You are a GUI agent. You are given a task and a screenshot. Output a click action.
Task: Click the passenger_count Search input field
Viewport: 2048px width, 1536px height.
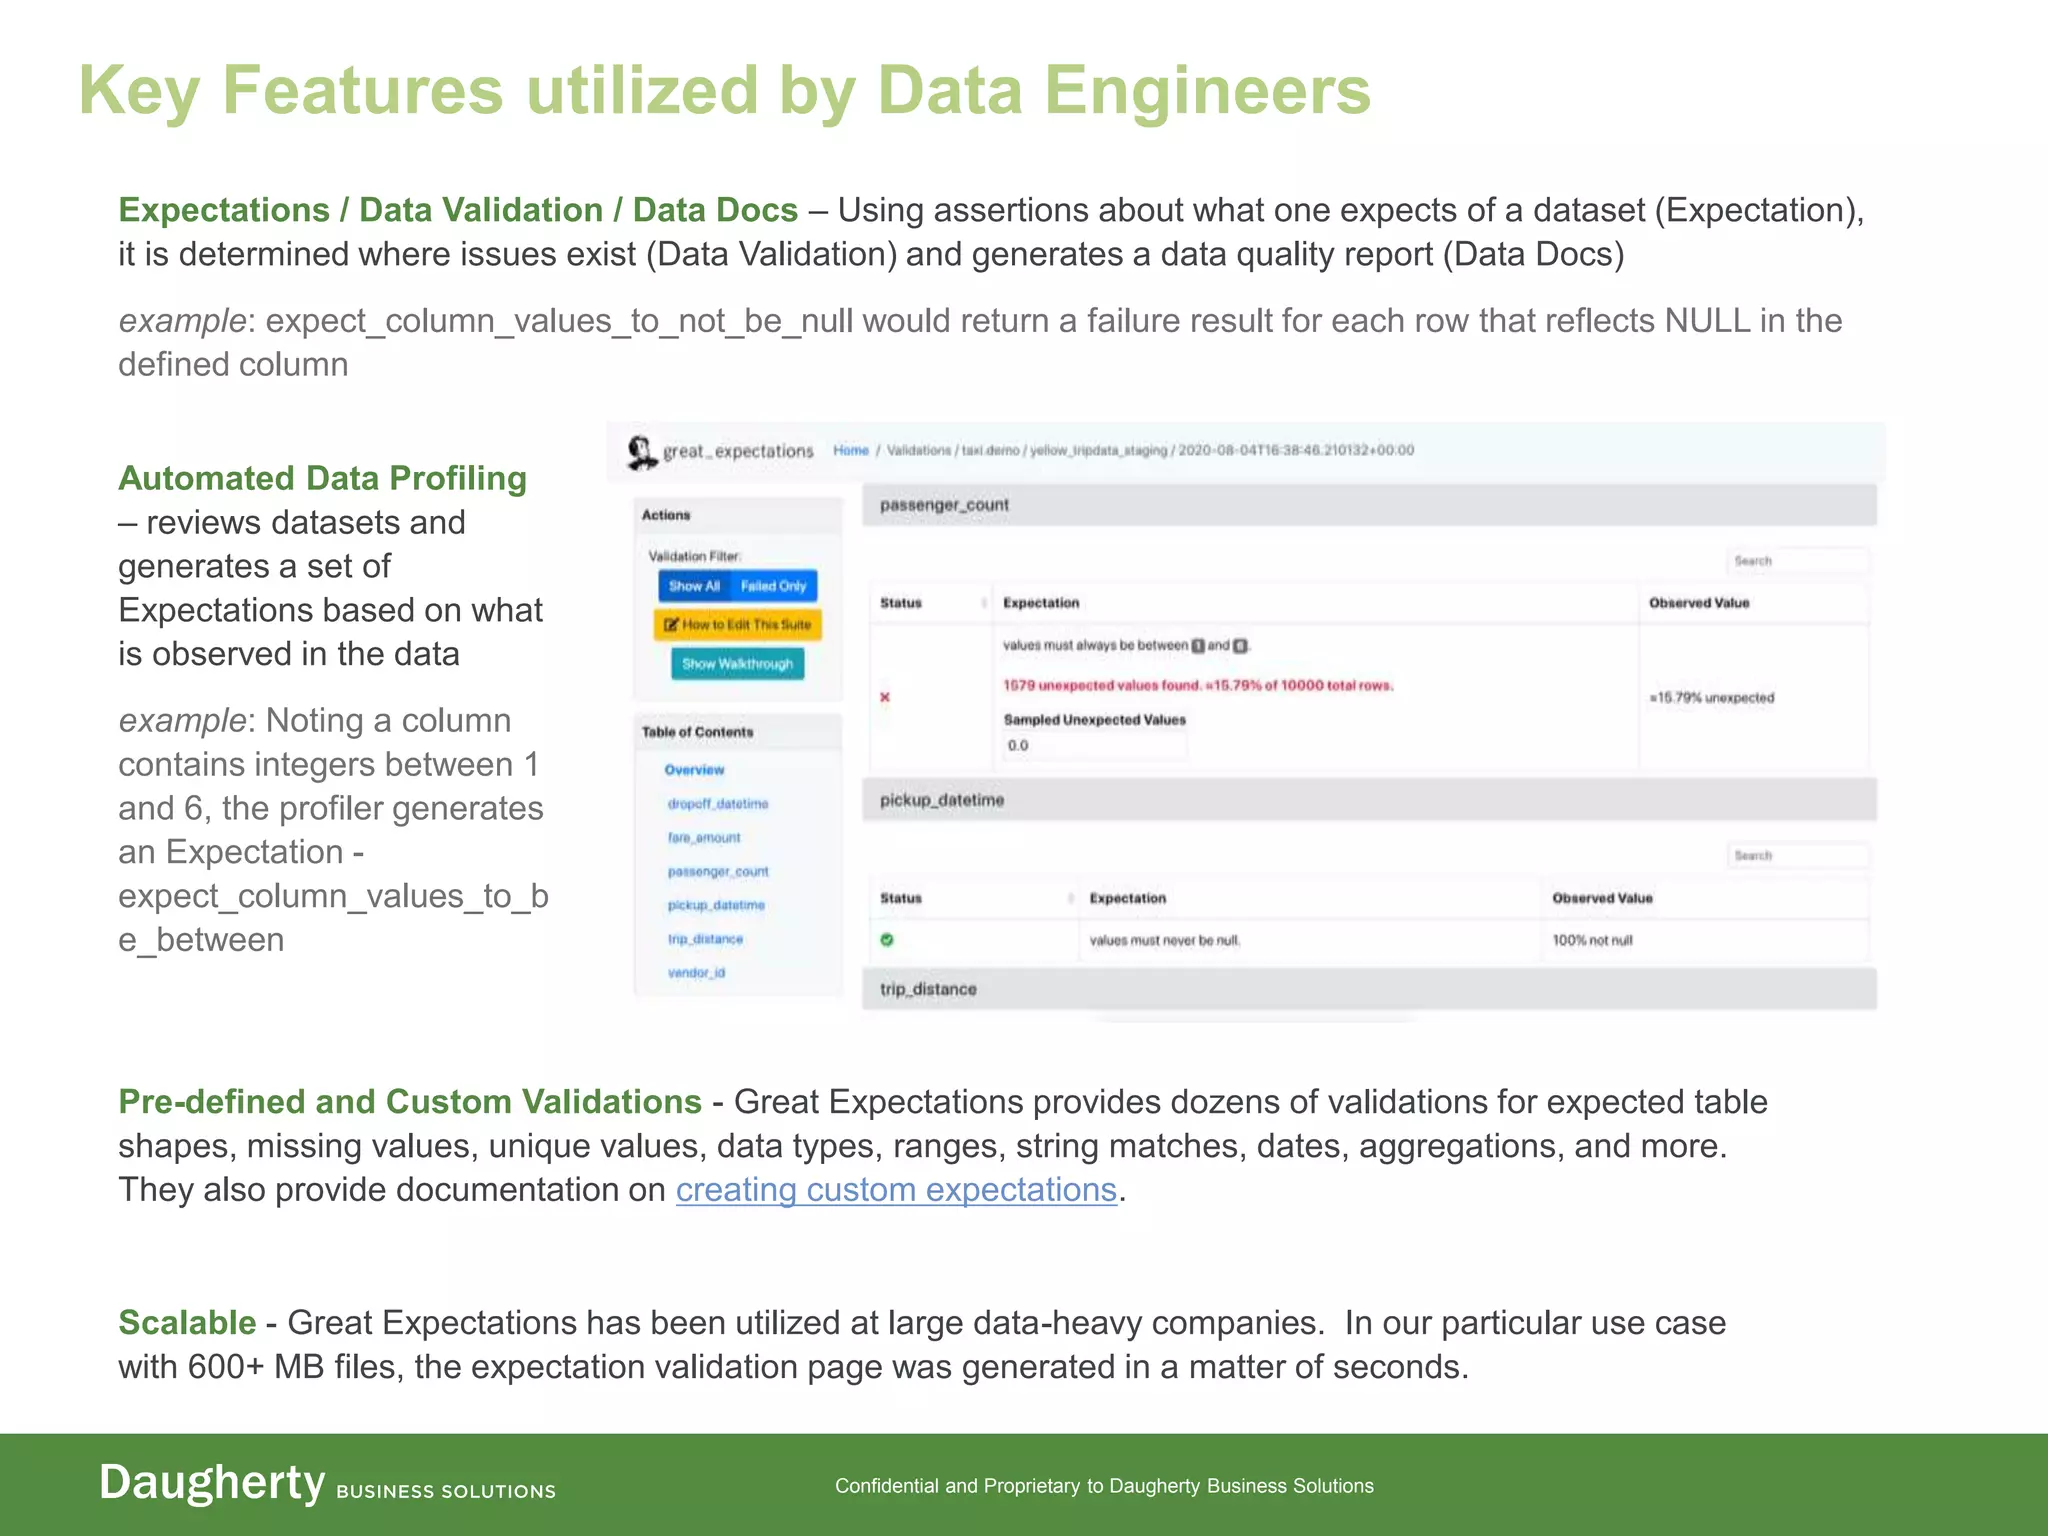coord(1797,561)
